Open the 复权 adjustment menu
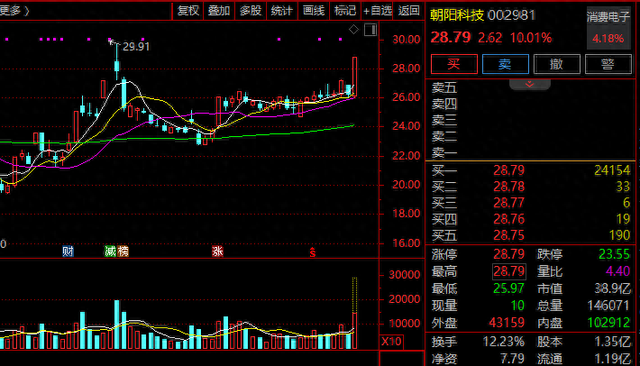 click(x=188, y=11)
